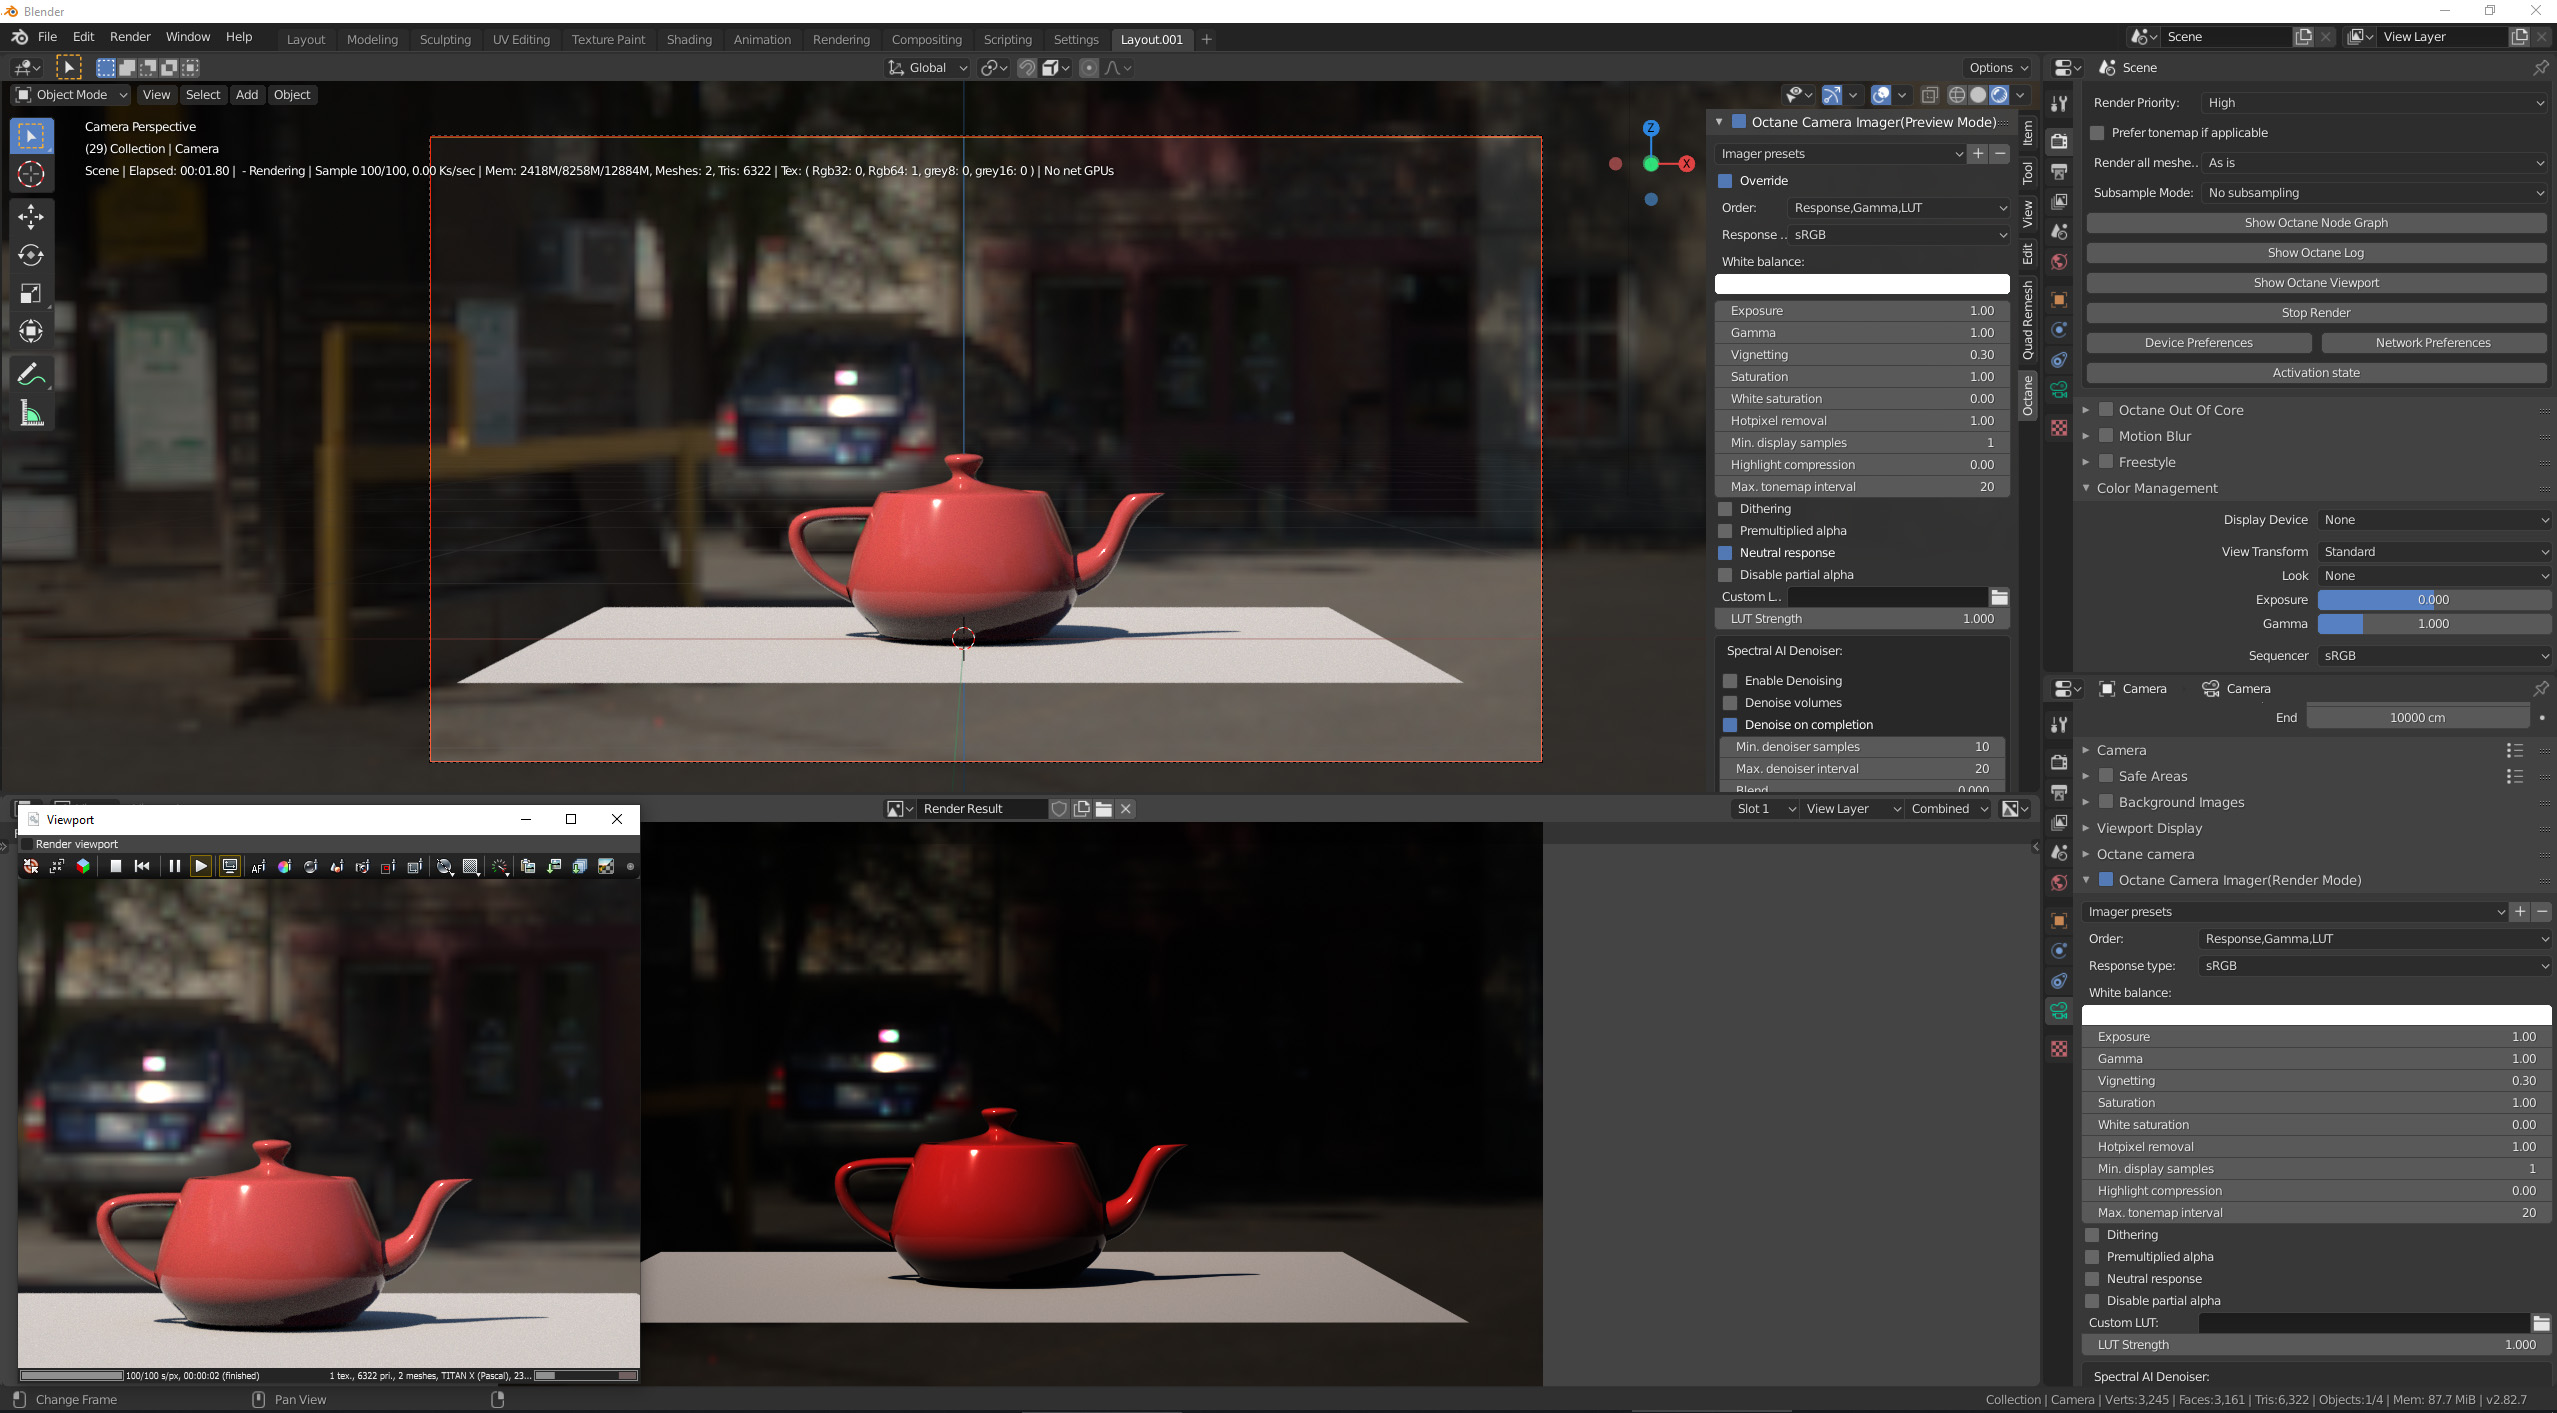
Task: Disable Neutral response in Preview Mode imager
Action: [1725, 553]
